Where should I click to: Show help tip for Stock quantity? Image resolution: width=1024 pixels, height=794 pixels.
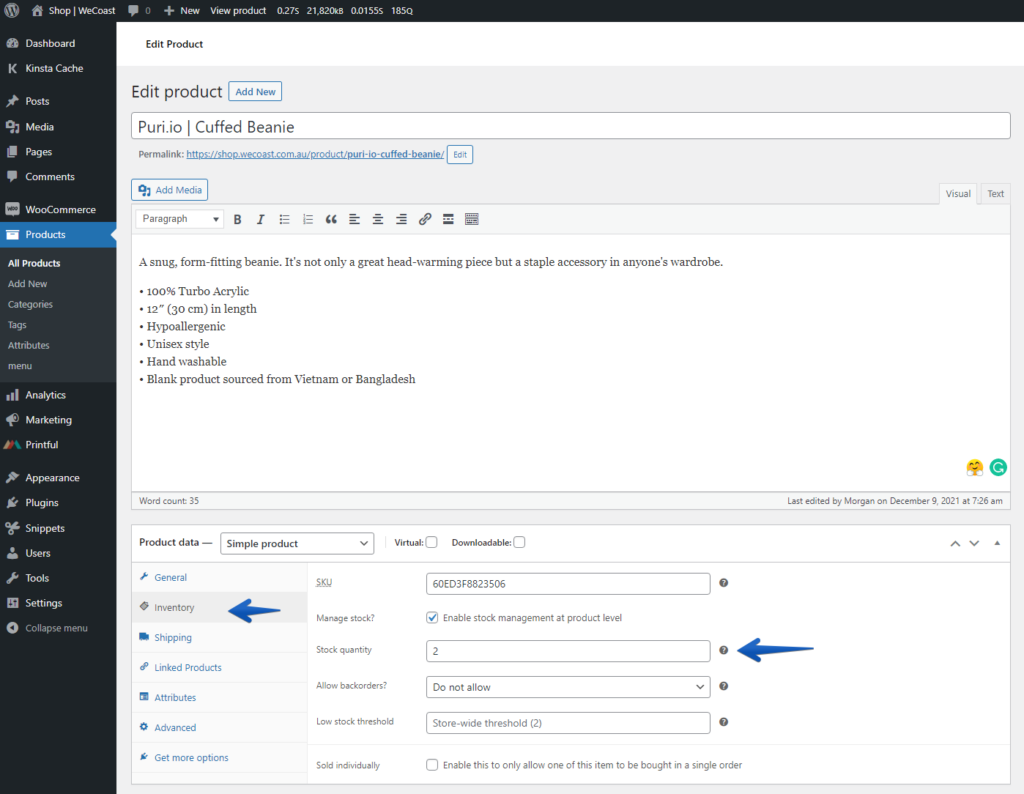click(x=724, y=650)
